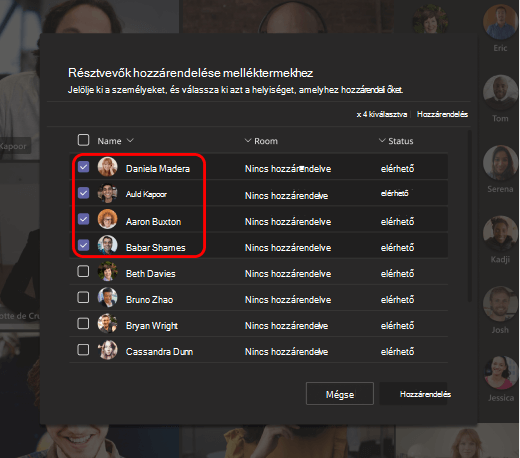Screen dimensions: 520x458
Task: Click the participant list scrollbar
Action: [470, 216]
